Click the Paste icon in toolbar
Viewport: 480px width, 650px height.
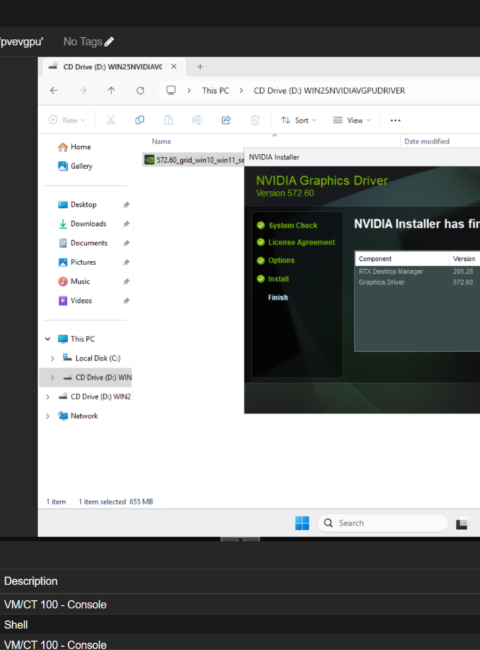coord(168,120)
